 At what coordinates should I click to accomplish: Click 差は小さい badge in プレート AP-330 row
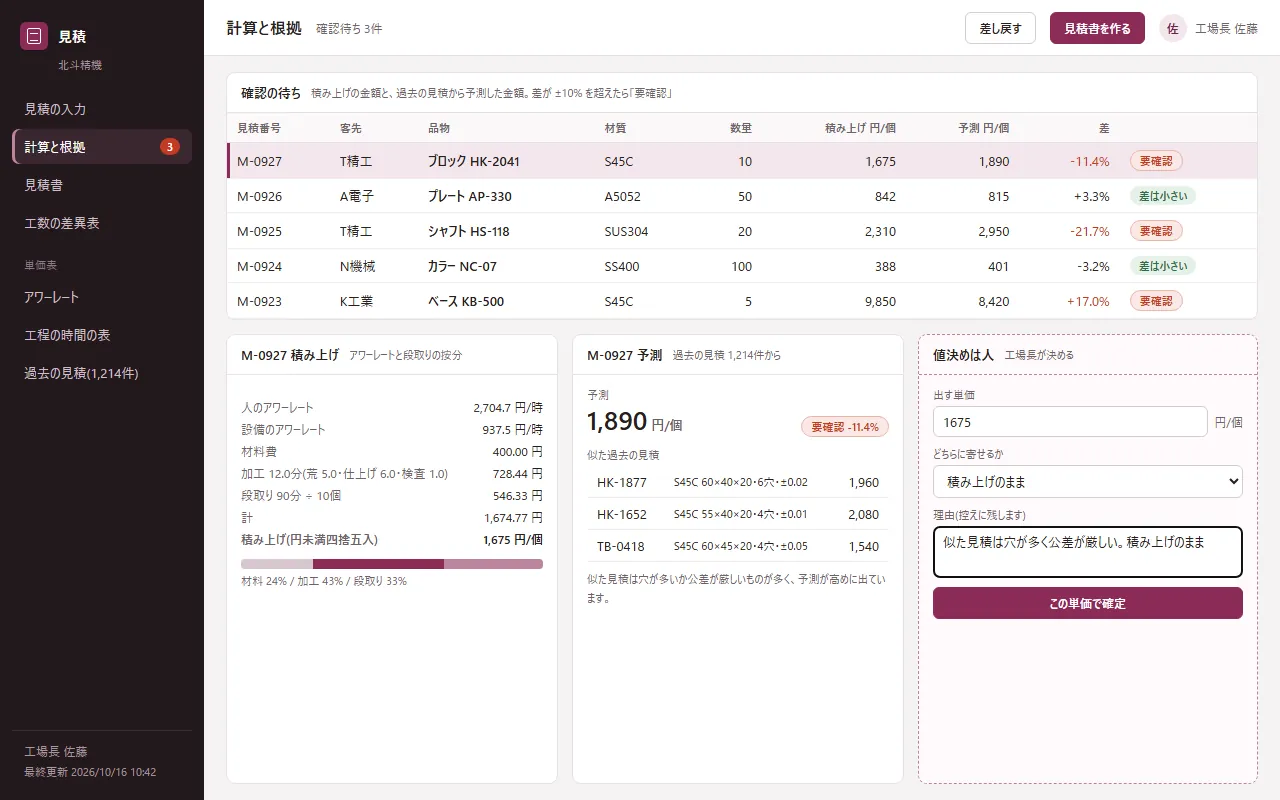[1163, 196]
